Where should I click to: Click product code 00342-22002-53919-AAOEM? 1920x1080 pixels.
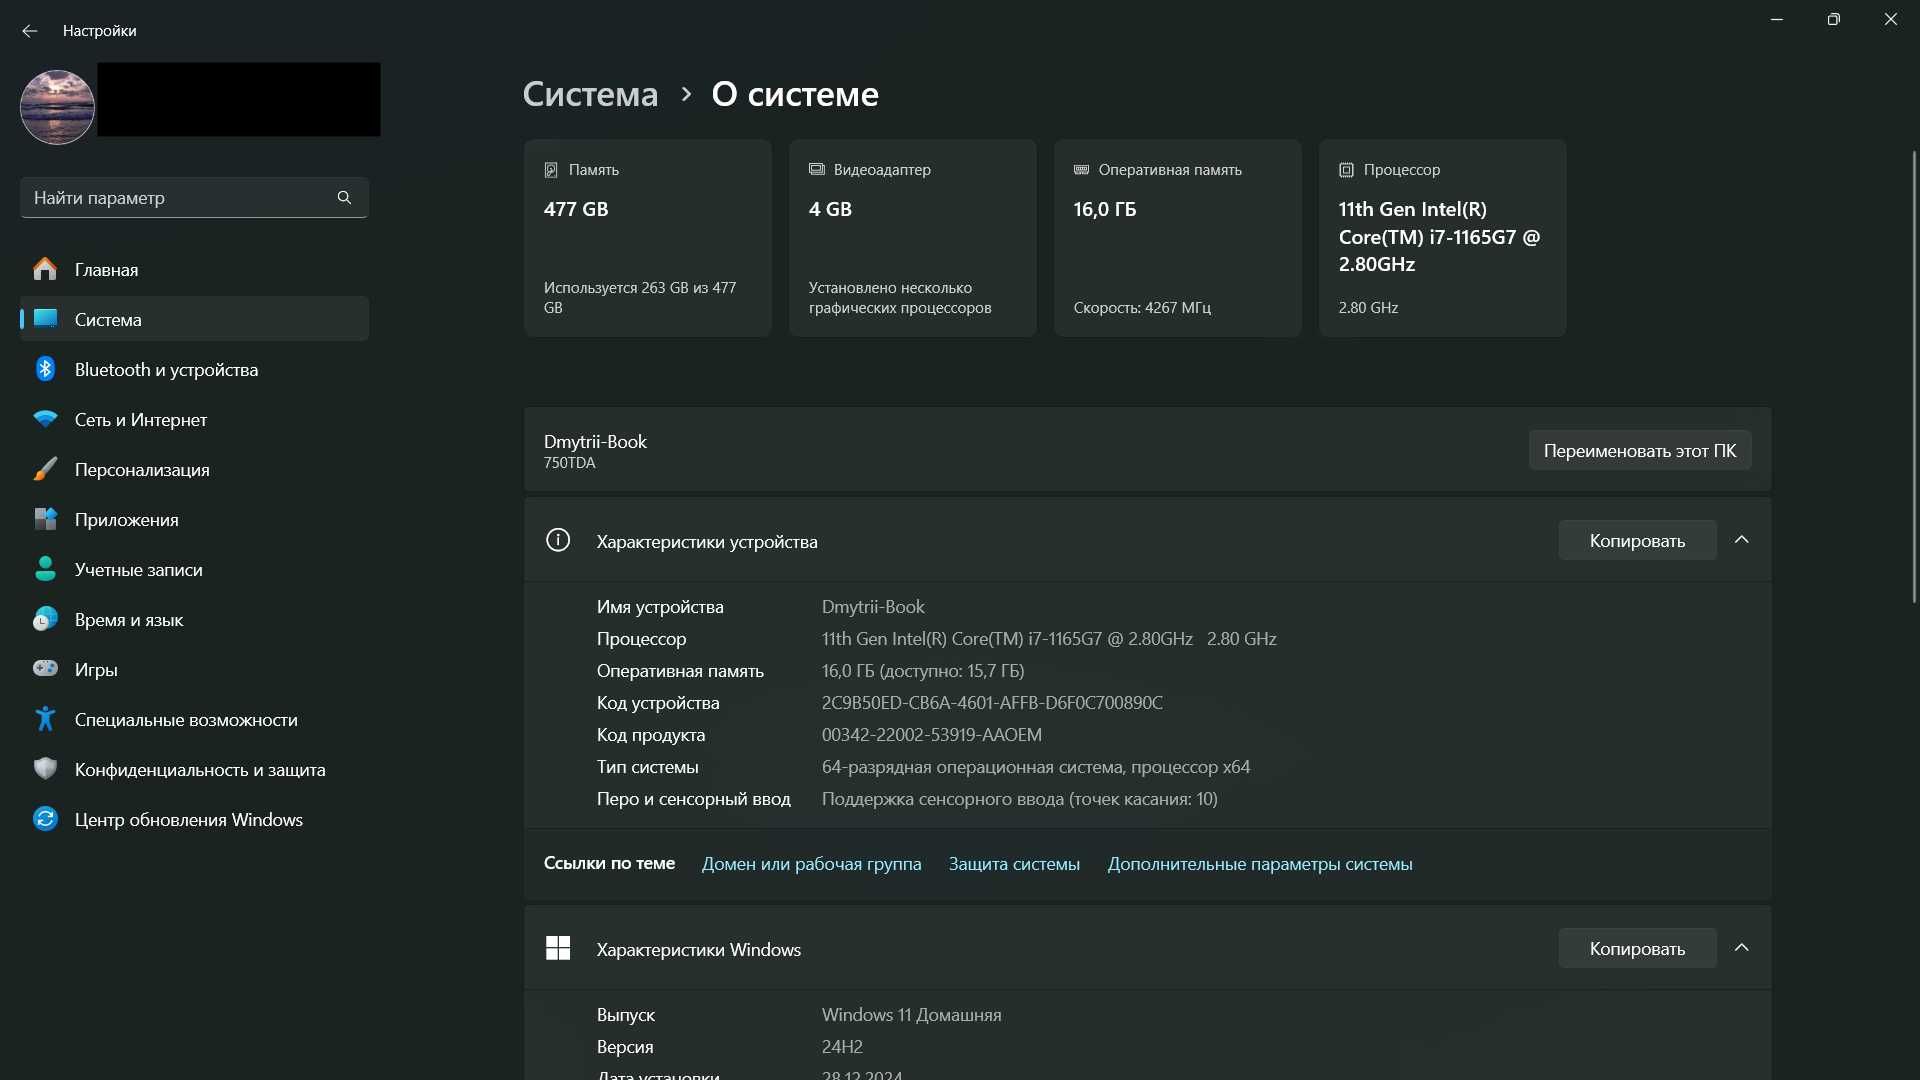coord(931,735)
